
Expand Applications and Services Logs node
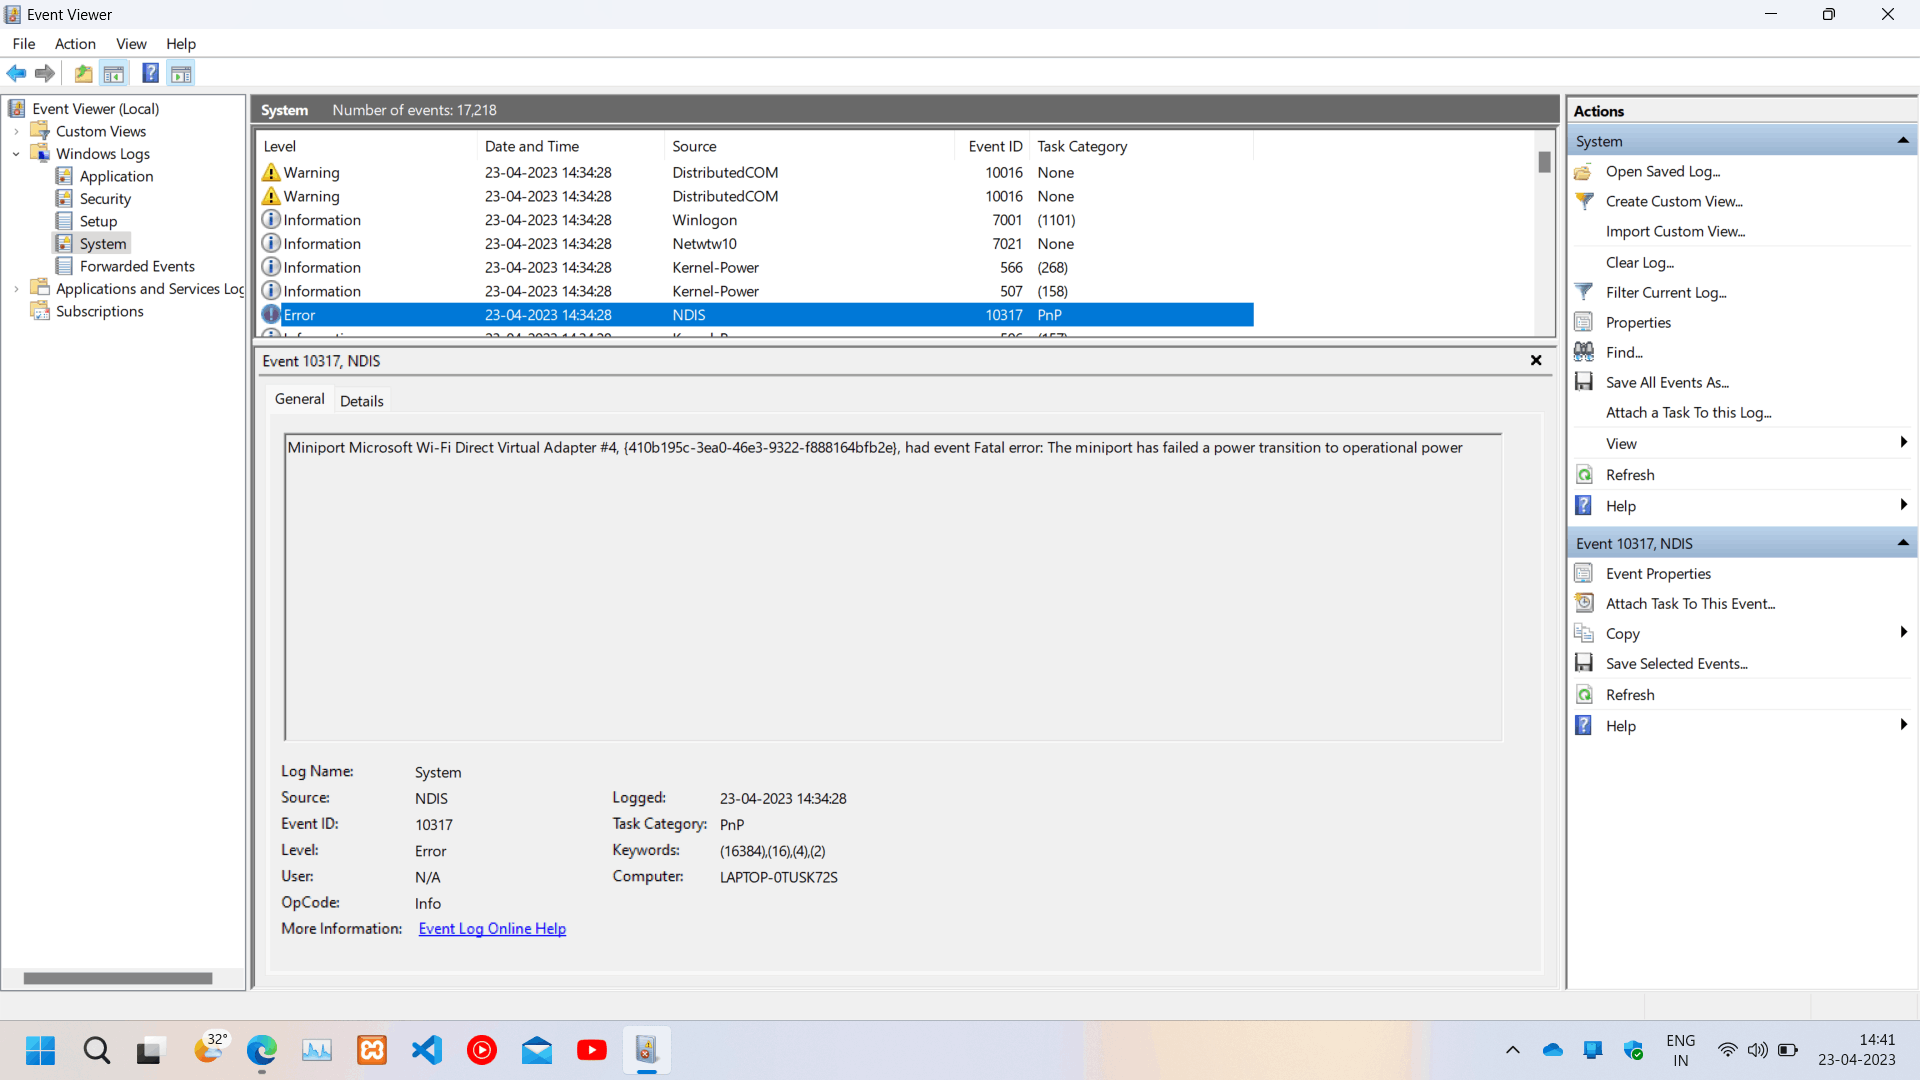coord(16,289)
